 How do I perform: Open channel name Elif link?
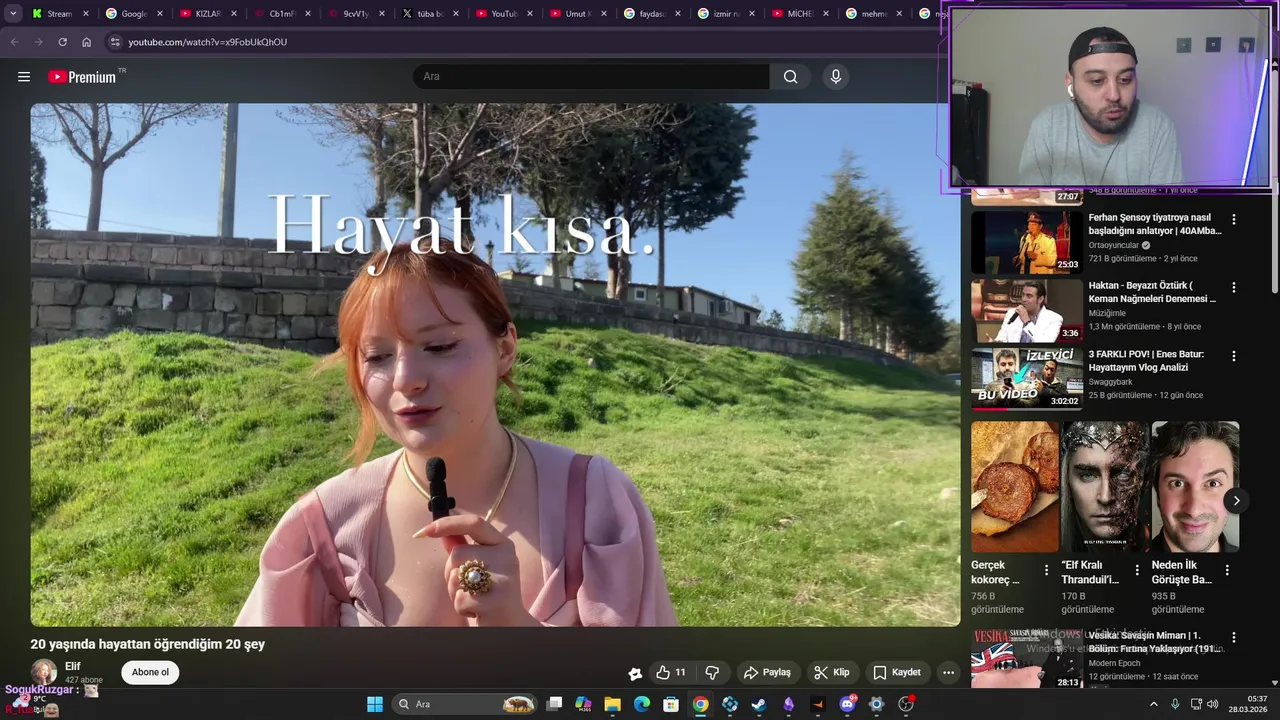[73, 666]
